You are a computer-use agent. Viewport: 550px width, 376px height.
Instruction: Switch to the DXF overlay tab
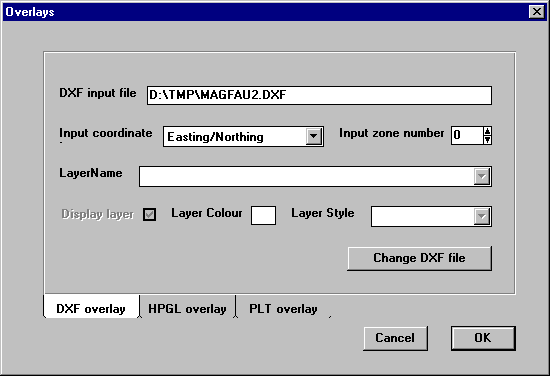(x=91, y=307)
